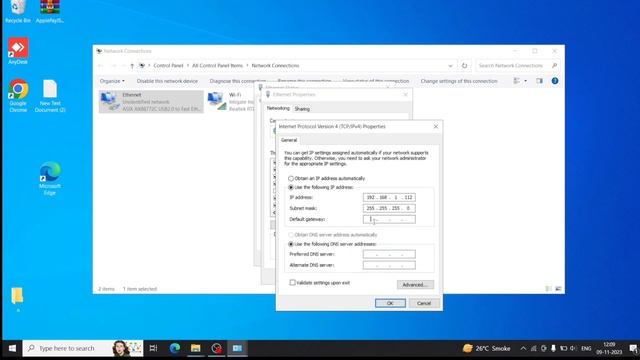Click the OK button
The width and height of the screenshot is (640, 360).
(x=390, y=303)
